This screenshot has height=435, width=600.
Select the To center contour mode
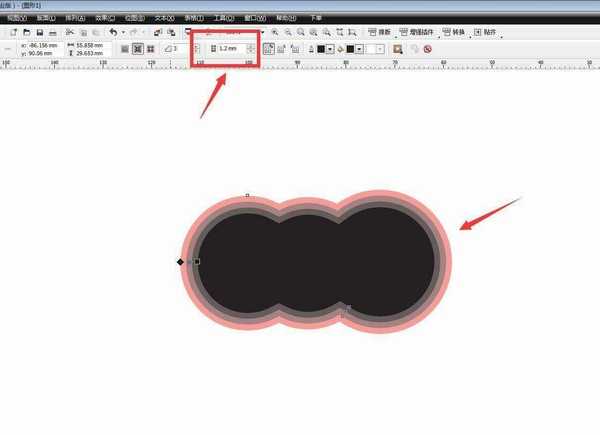(x=124, y=49)
